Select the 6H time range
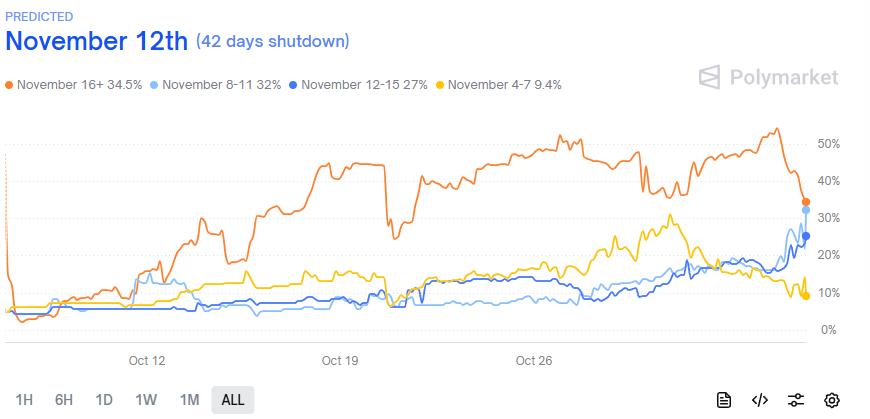 (x=64, y=400)
